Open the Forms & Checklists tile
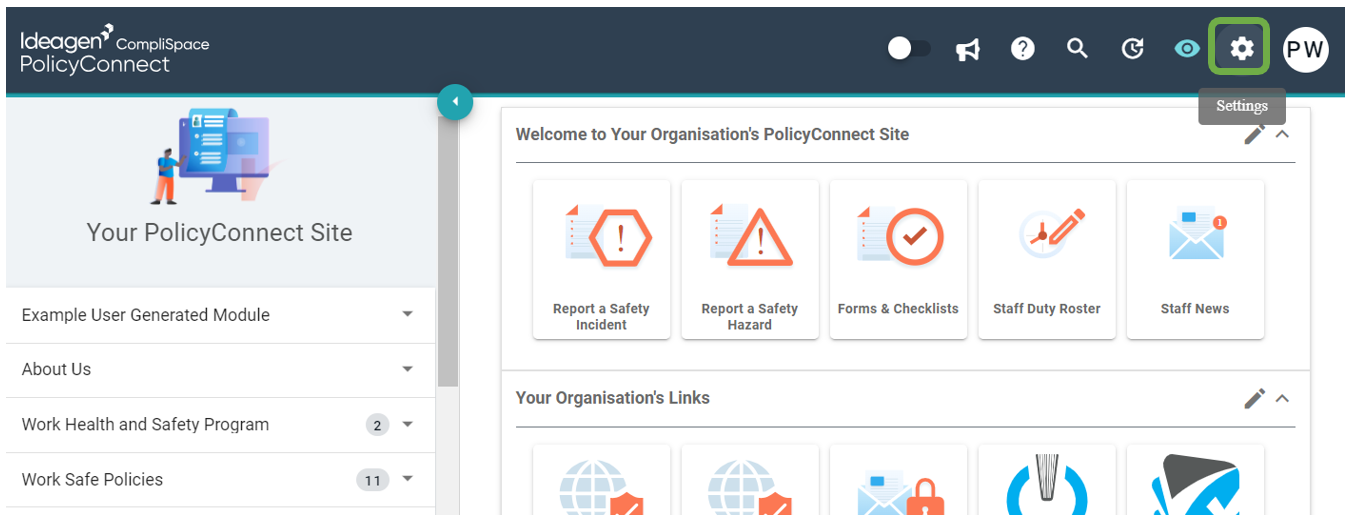1349x530 pixels. coord(898,260)
